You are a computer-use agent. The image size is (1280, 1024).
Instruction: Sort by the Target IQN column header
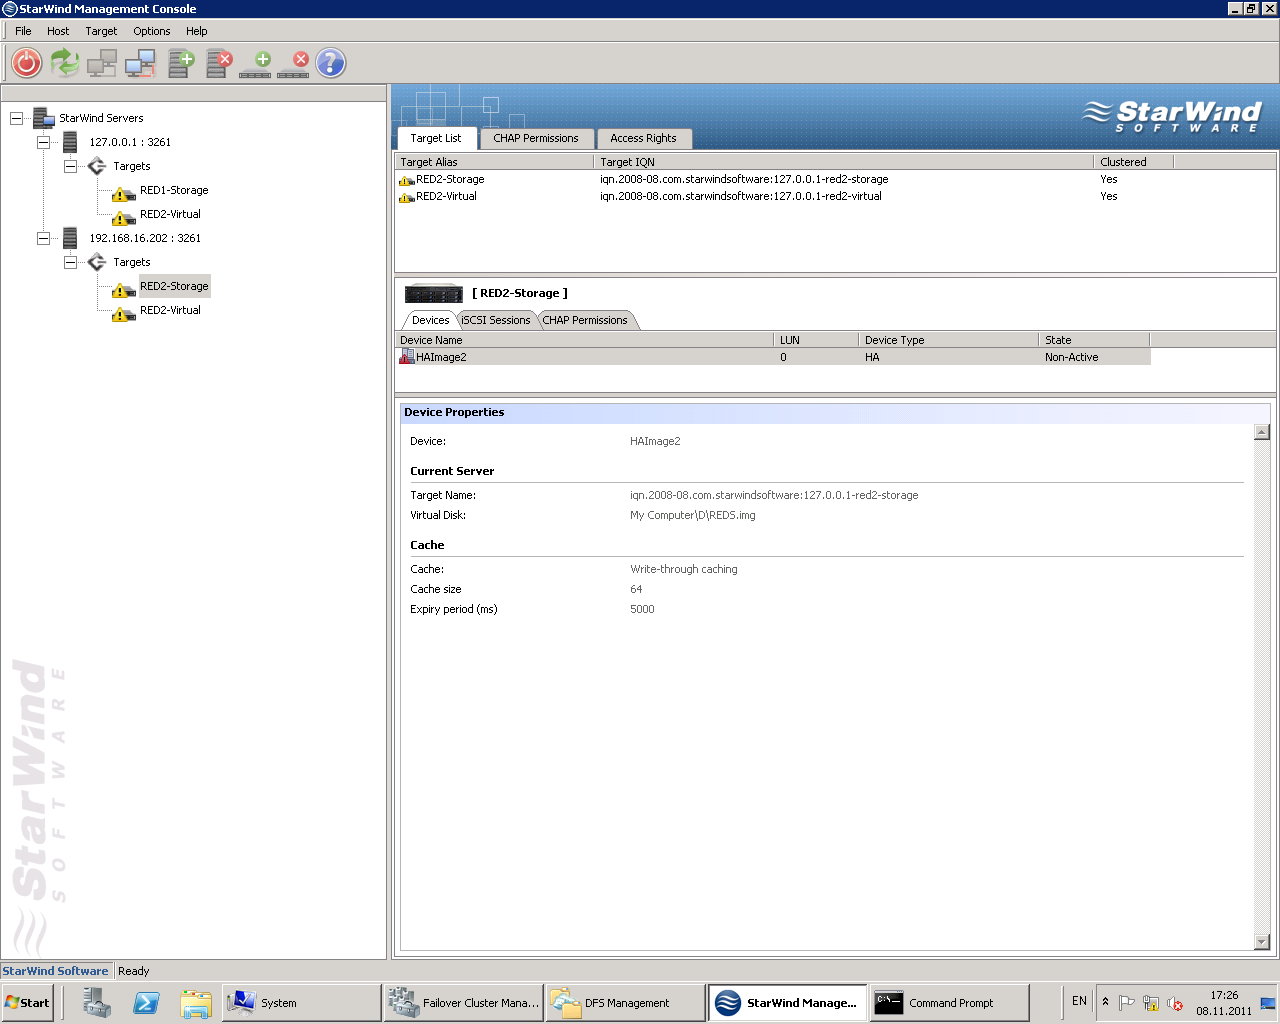click(843, 161)
